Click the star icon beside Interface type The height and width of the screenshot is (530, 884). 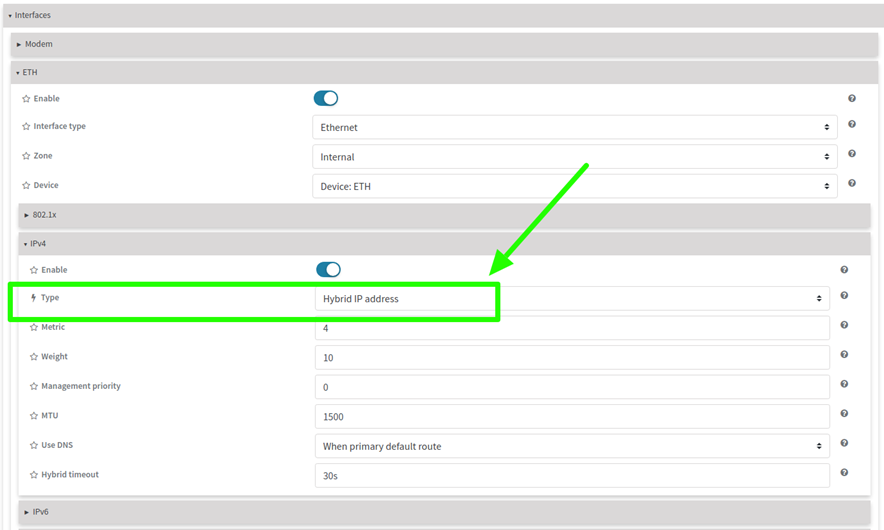(26, 126)
